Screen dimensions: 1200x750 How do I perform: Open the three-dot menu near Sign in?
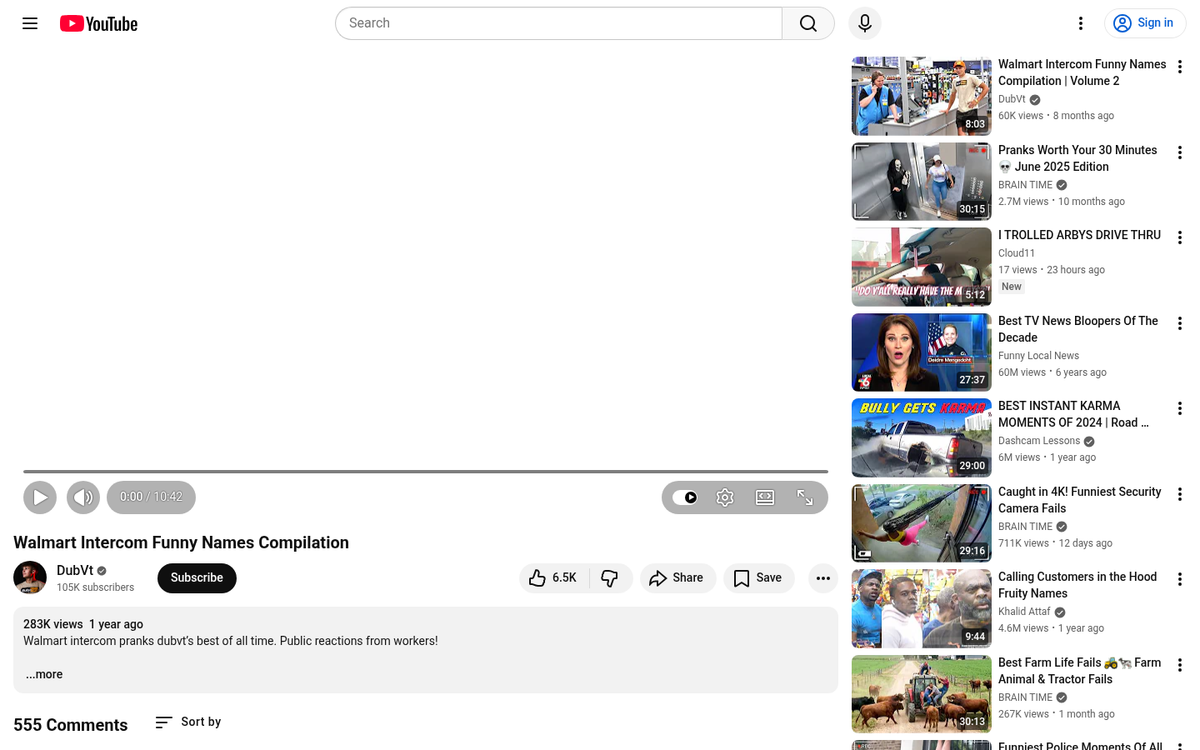[1081, 23]
